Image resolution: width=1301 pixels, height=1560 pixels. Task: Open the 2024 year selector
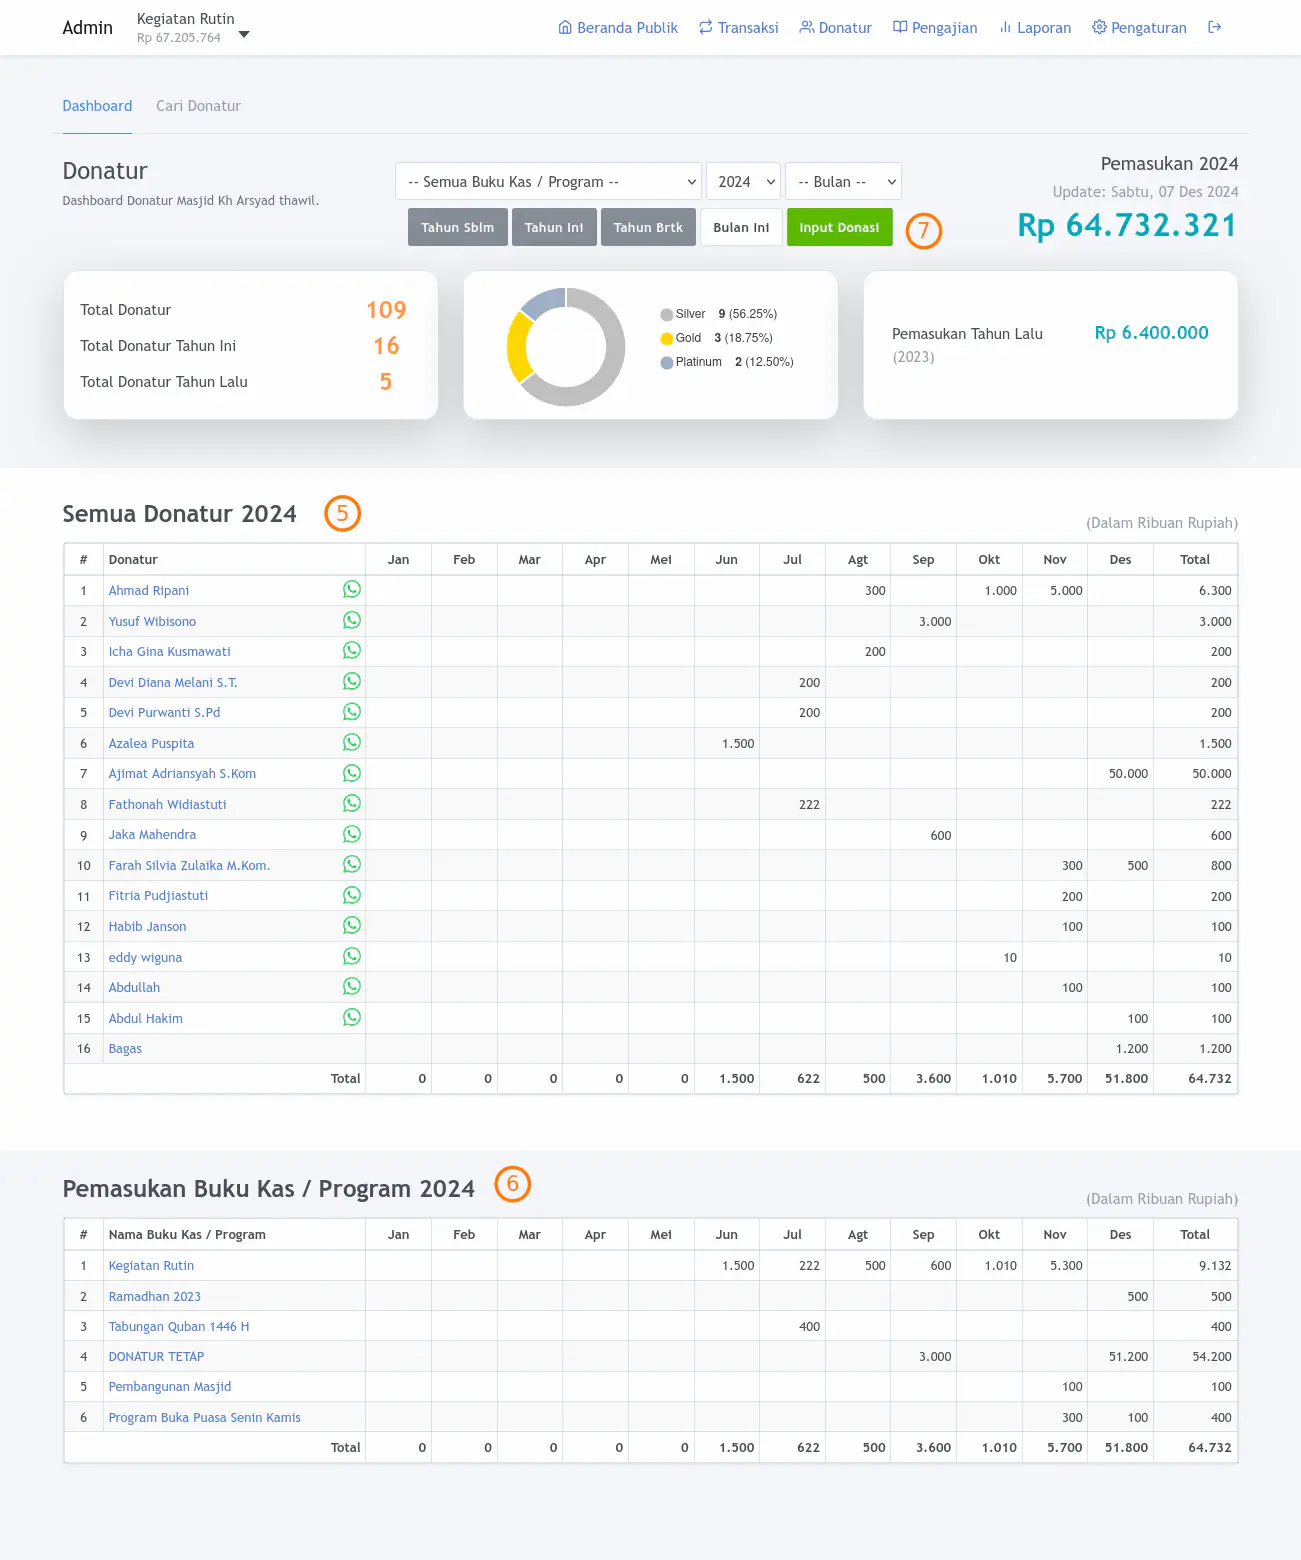[x=743, y=182]
